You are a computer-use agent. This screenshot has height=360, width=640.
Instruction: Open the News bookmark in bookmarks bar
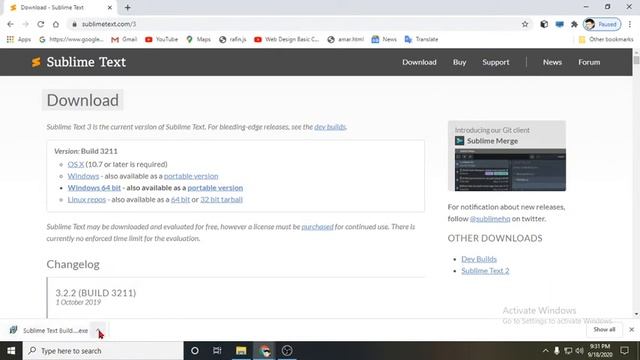384,39
